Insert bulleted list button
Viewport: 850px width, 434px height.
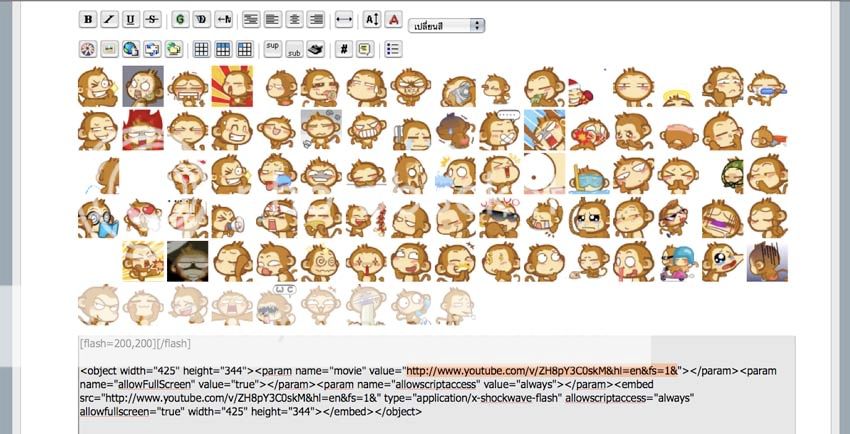(x=394, y=49)
